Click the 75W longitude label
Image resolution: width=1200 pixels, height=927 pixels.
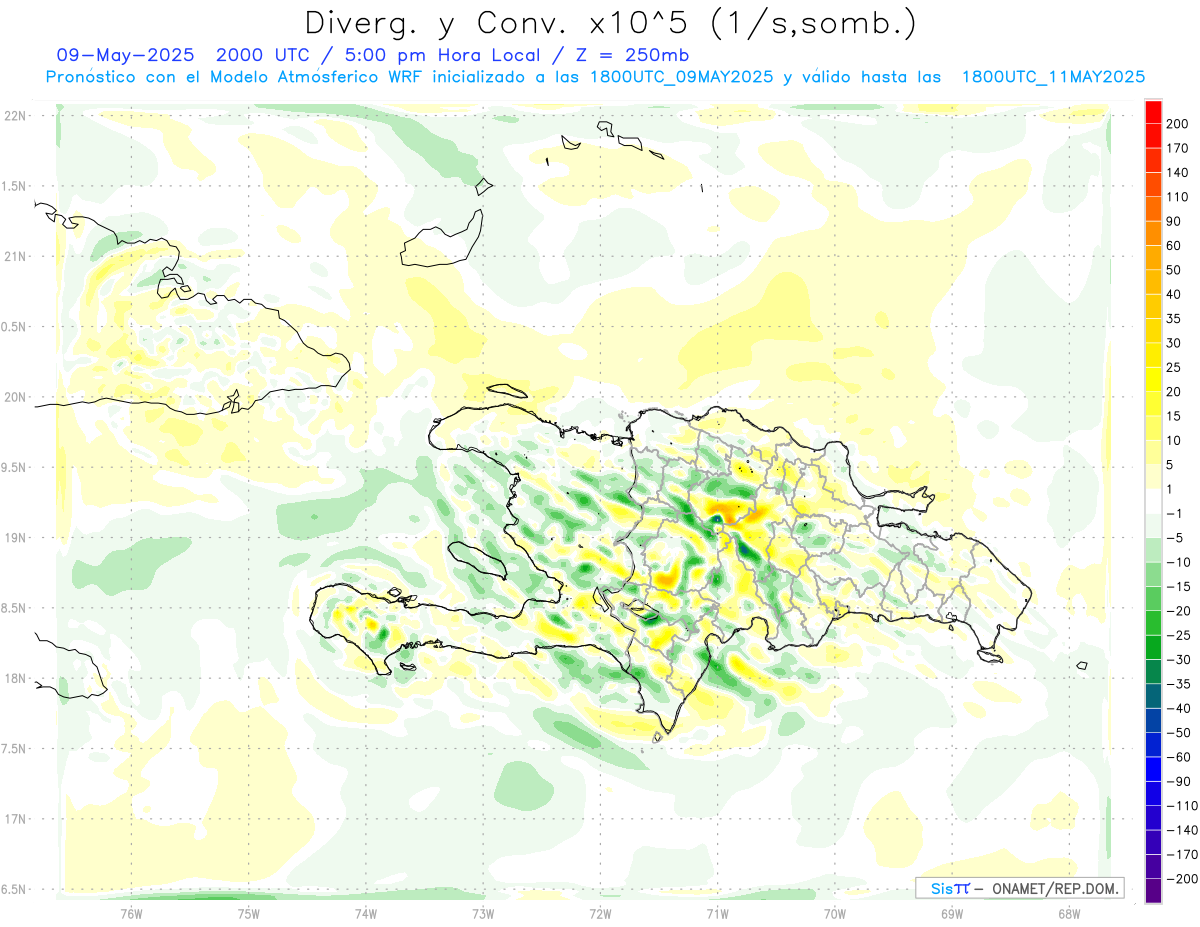click(x=248, y=914)
